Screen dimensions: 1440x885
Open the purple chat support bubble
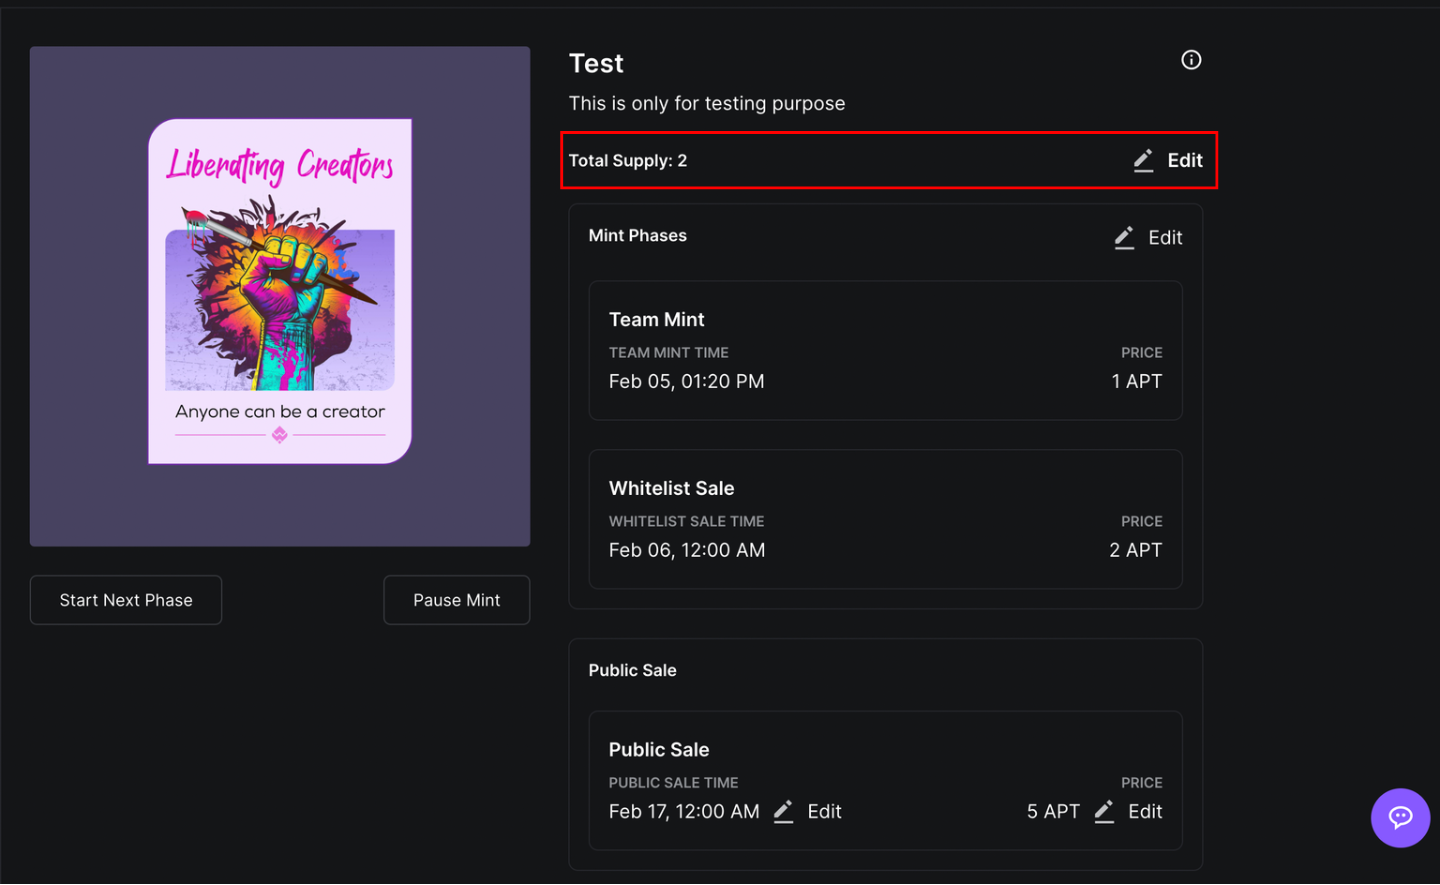click(x=1399, y=818)
